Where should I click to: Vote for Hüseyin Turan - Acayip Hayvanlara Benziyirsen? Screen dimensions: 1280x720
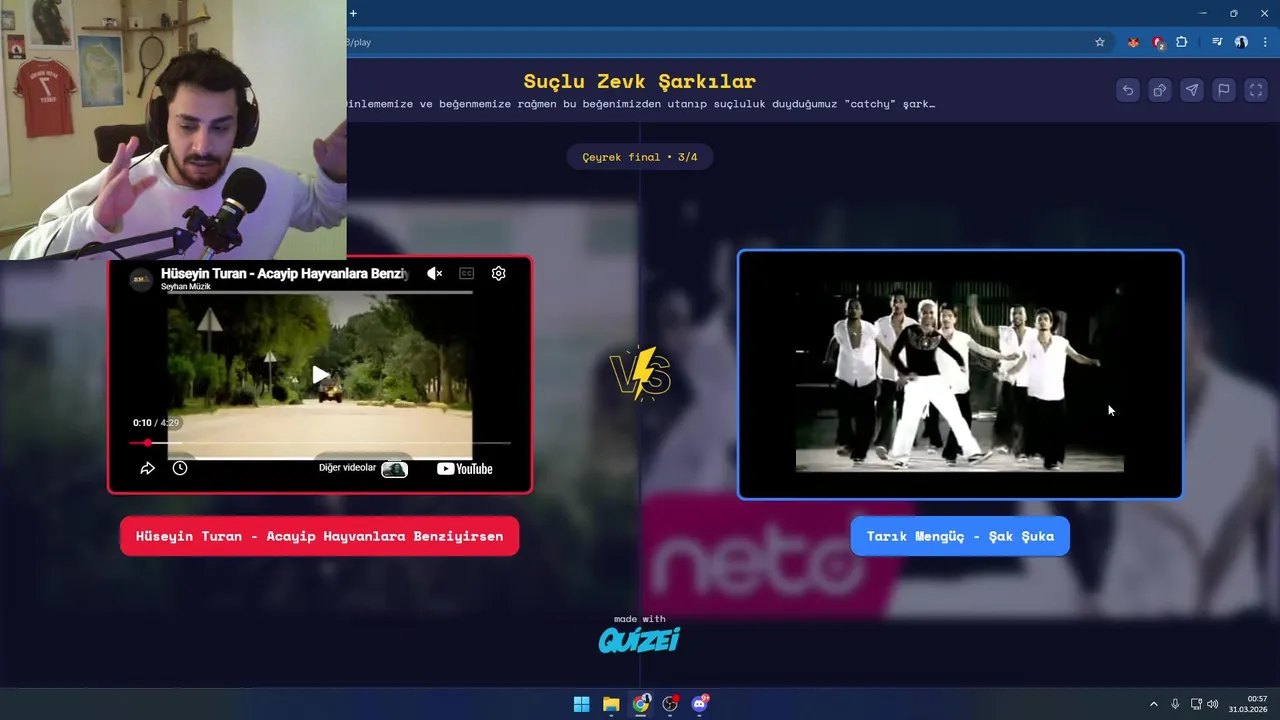[x=320, y=536]
